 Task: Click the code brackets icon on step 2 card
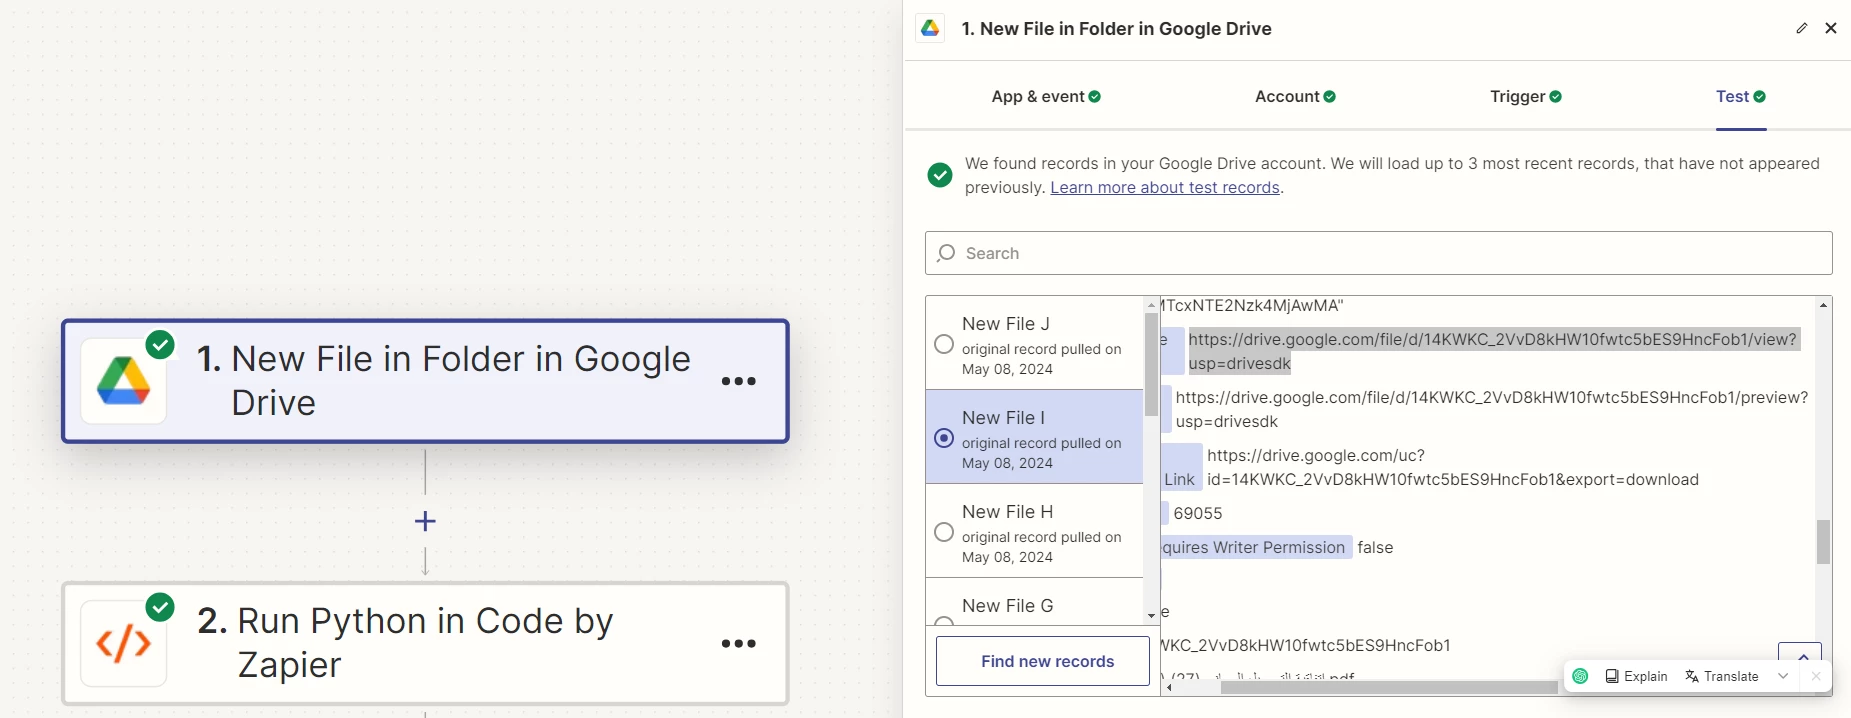coord(123,644)
